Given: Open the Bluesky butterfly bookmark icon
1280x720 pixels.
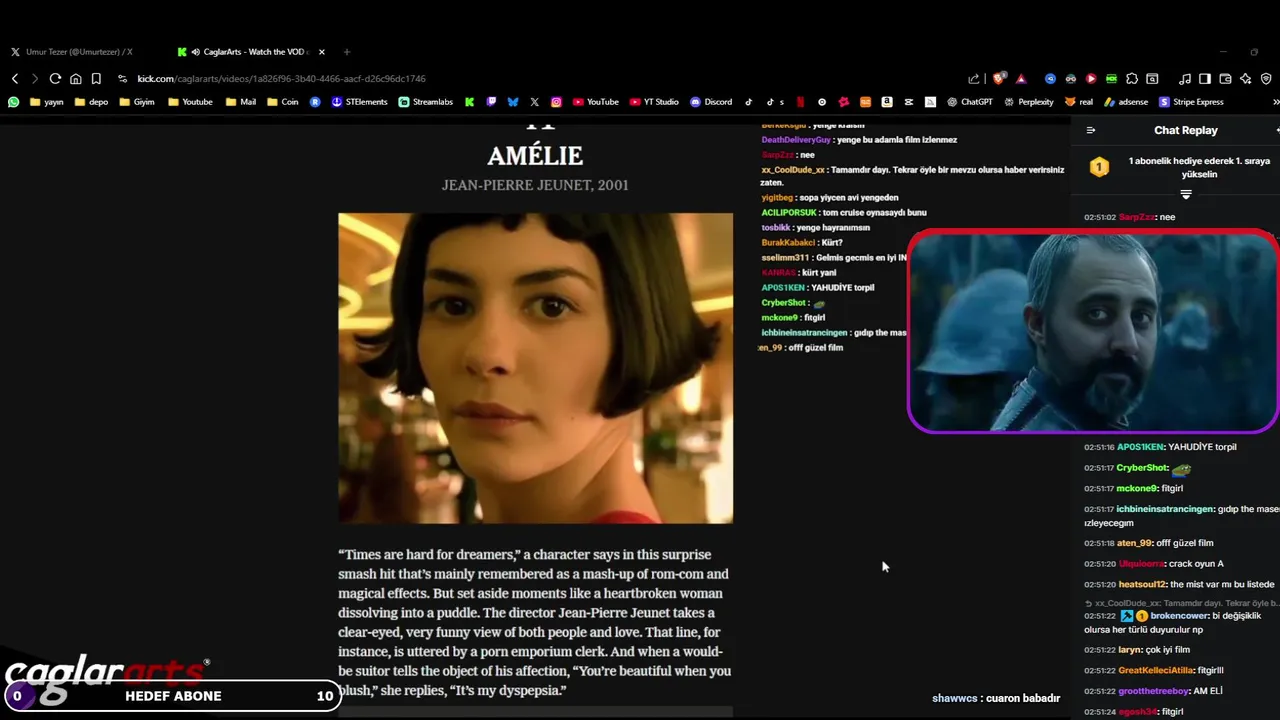Looking at the screenshot, I should point(513,102).
